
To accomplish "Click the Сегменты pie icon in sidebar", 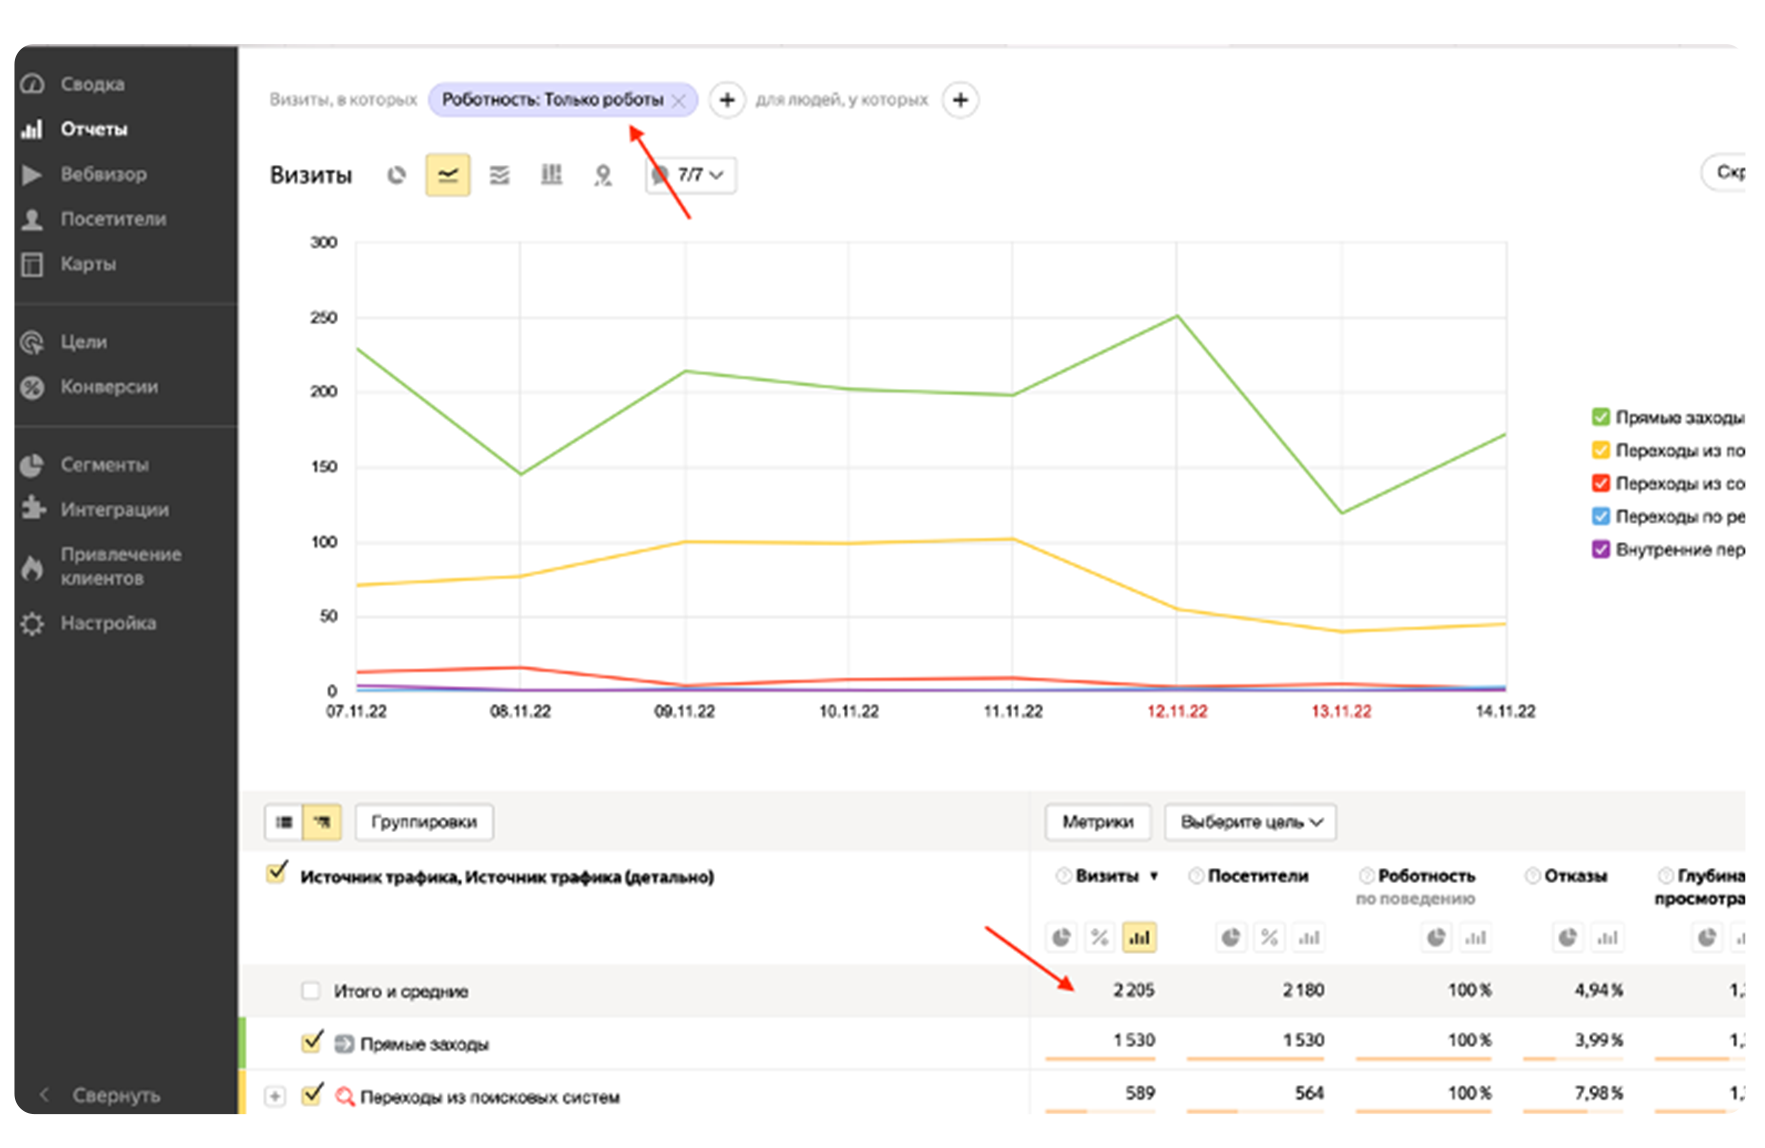I will [33, 465].
